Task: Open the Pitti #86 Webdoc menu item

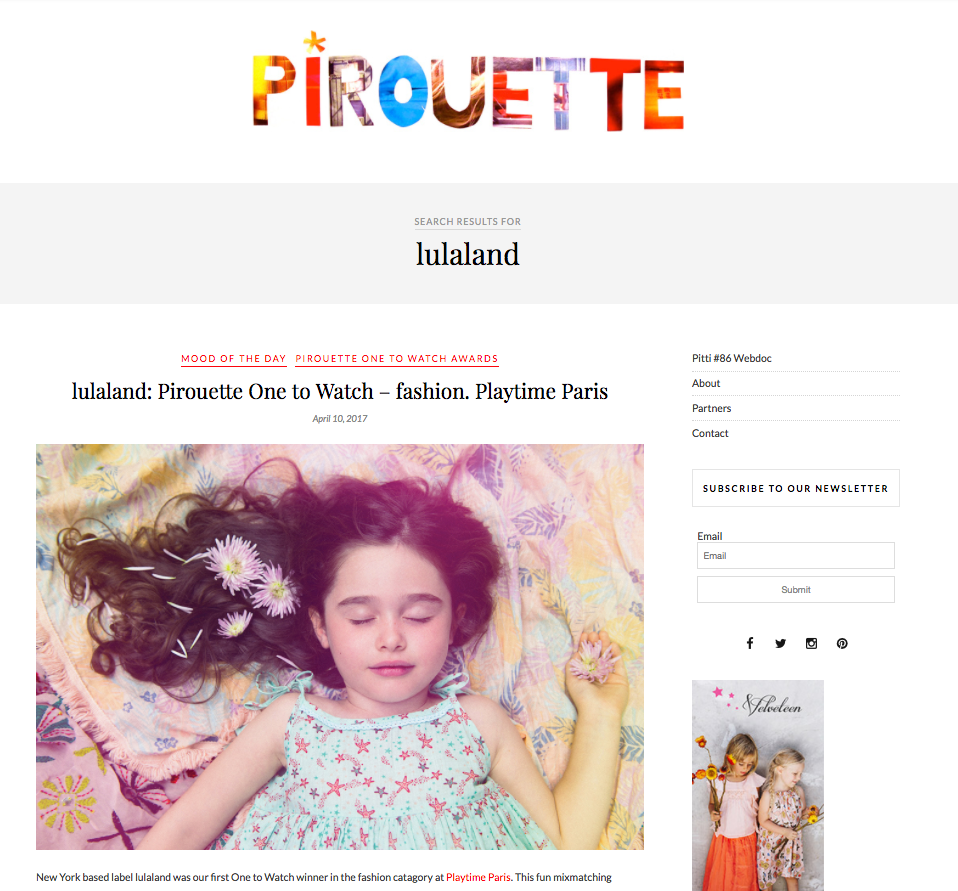Action: [x=731, y=358]
